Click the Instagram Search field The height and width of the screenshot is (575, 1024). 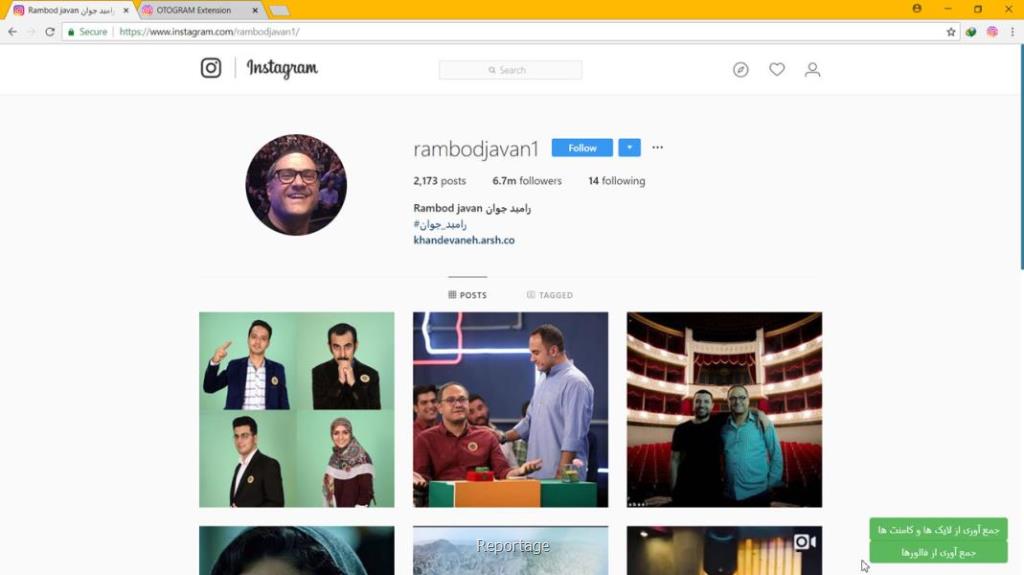[510, 70]
